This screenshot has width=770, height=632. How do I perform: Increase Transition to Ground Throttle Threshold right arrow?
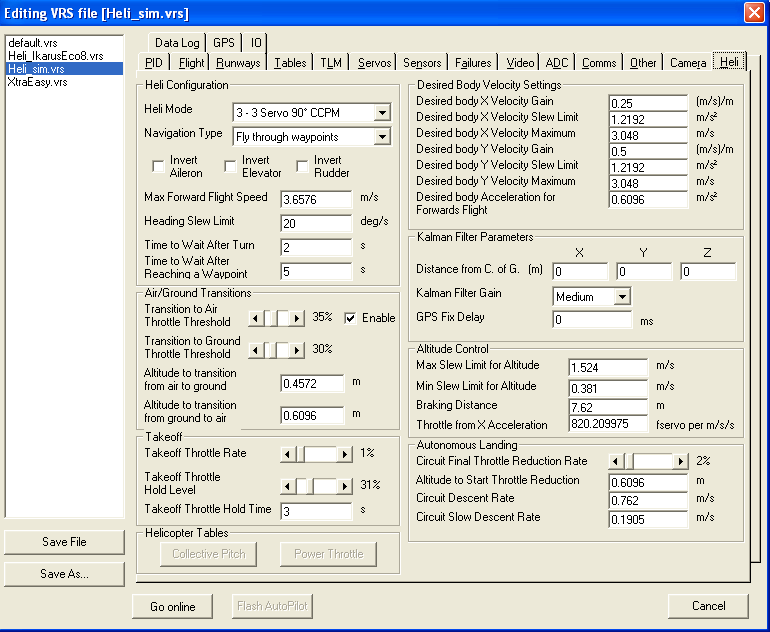pos(296,351)
